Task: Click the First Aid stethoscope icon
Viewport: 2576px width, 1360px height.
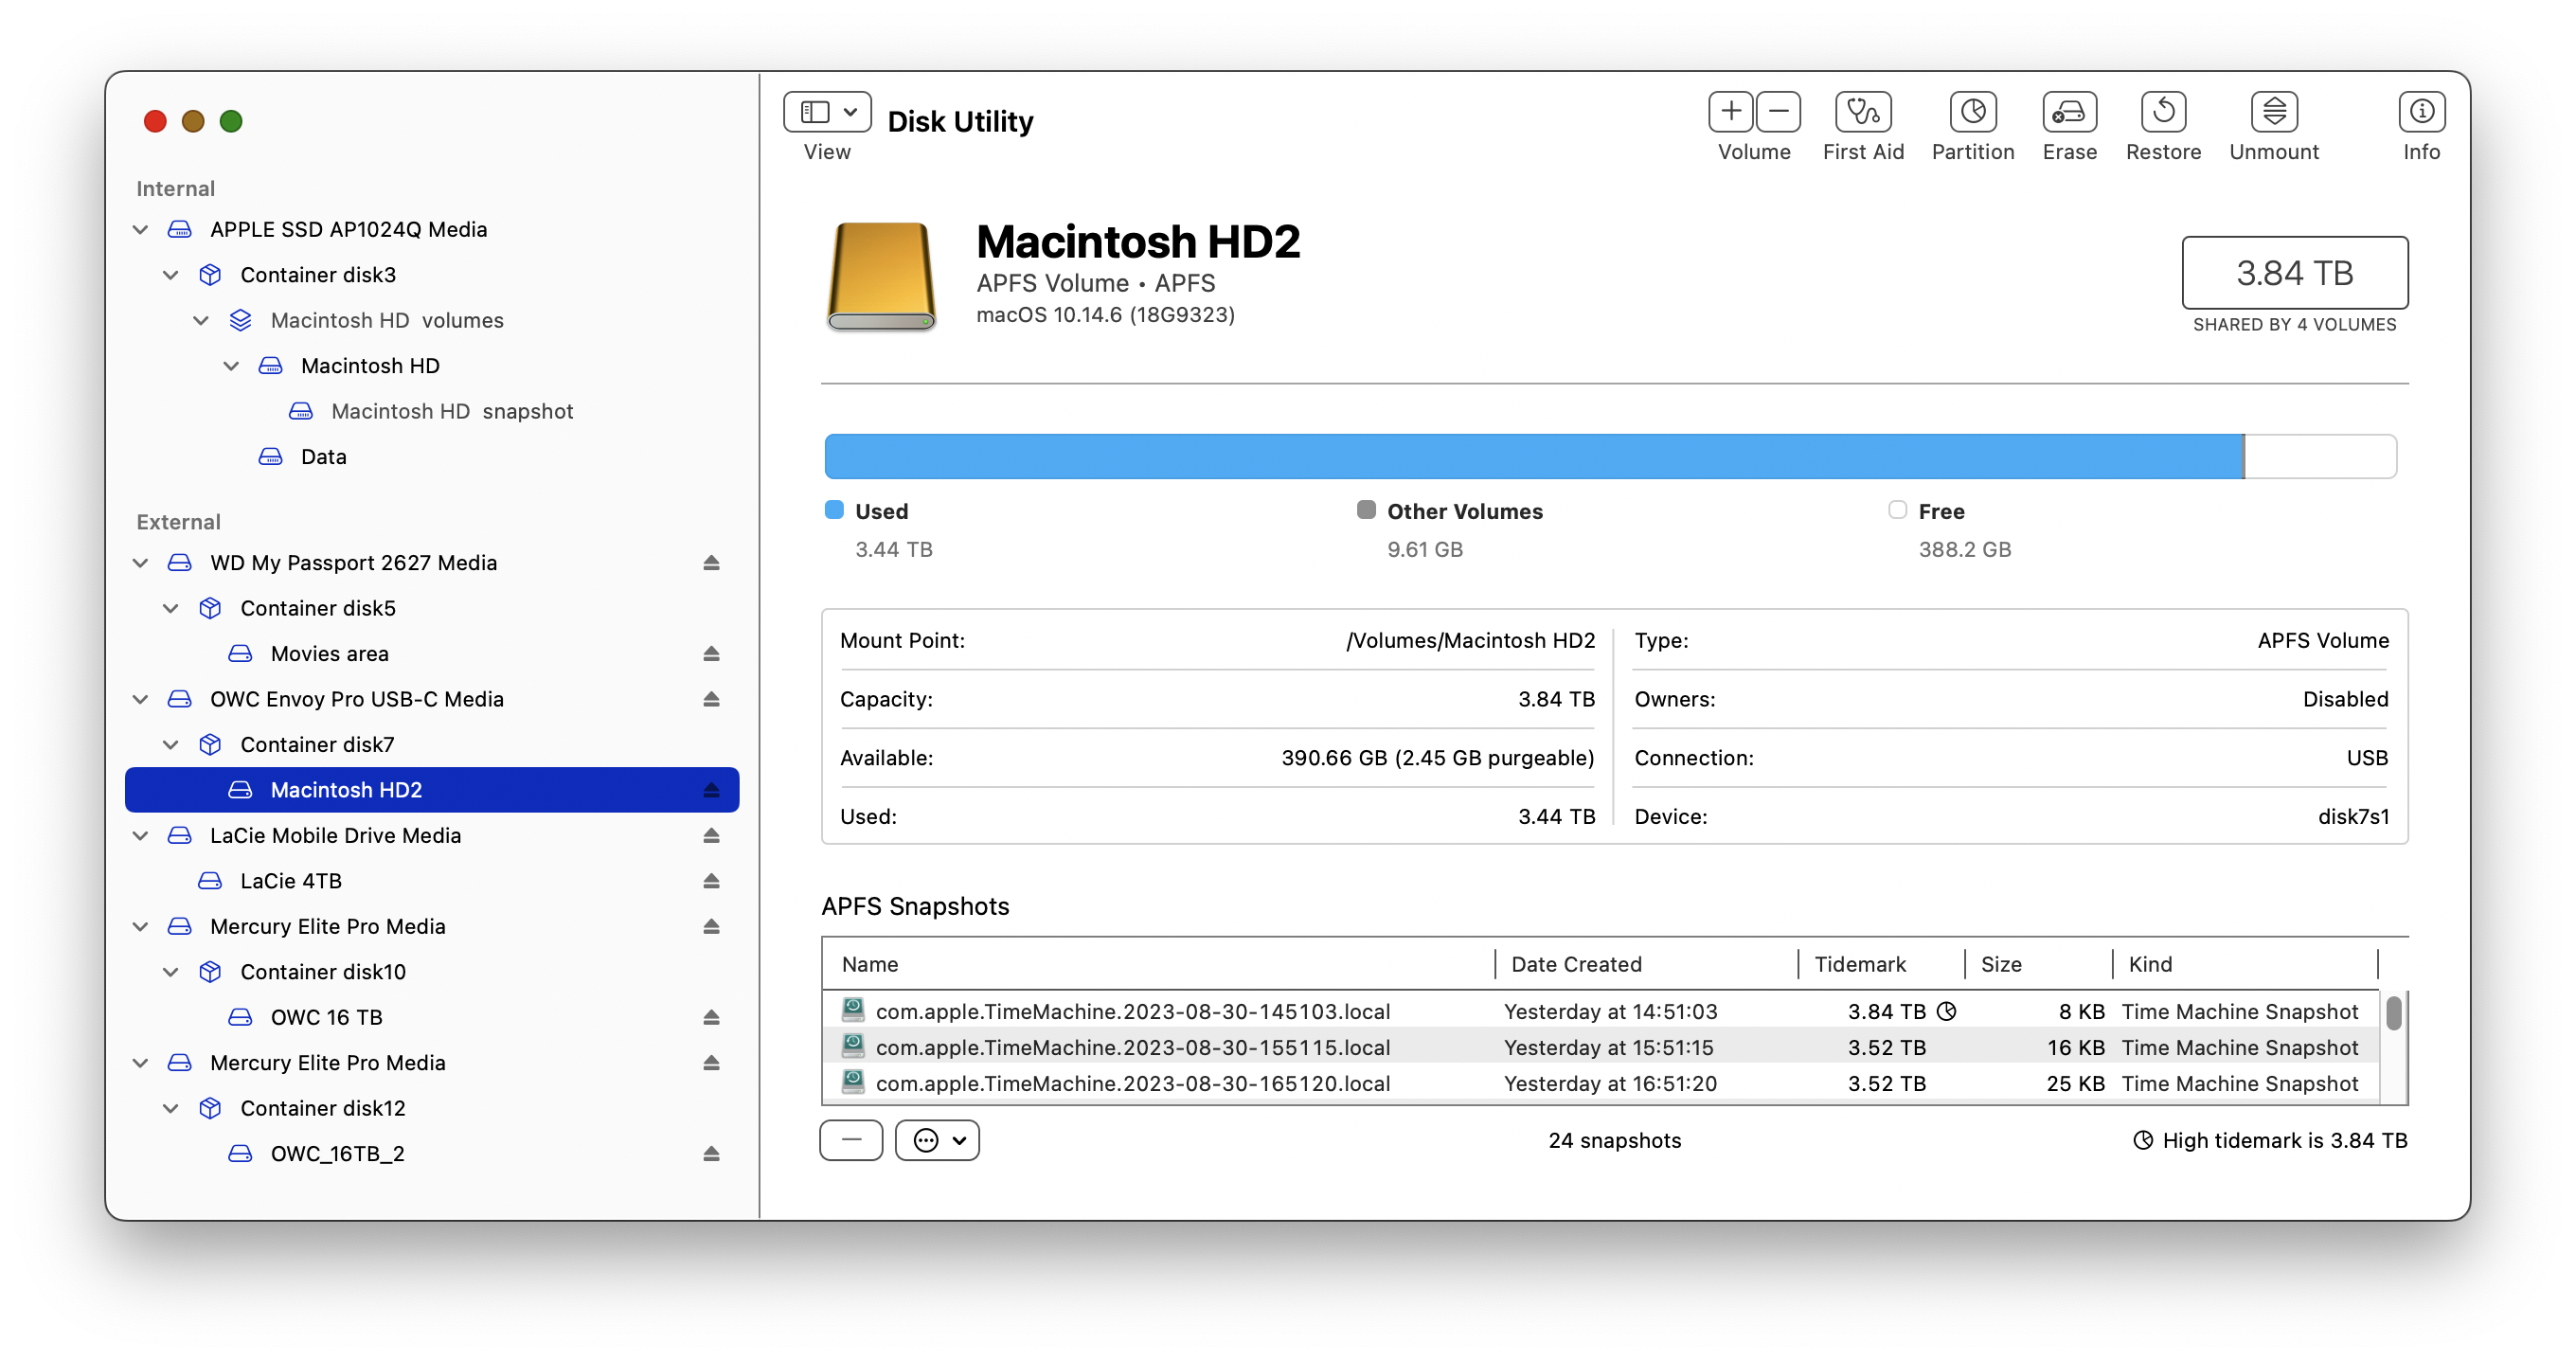Action: [1863, 112]
